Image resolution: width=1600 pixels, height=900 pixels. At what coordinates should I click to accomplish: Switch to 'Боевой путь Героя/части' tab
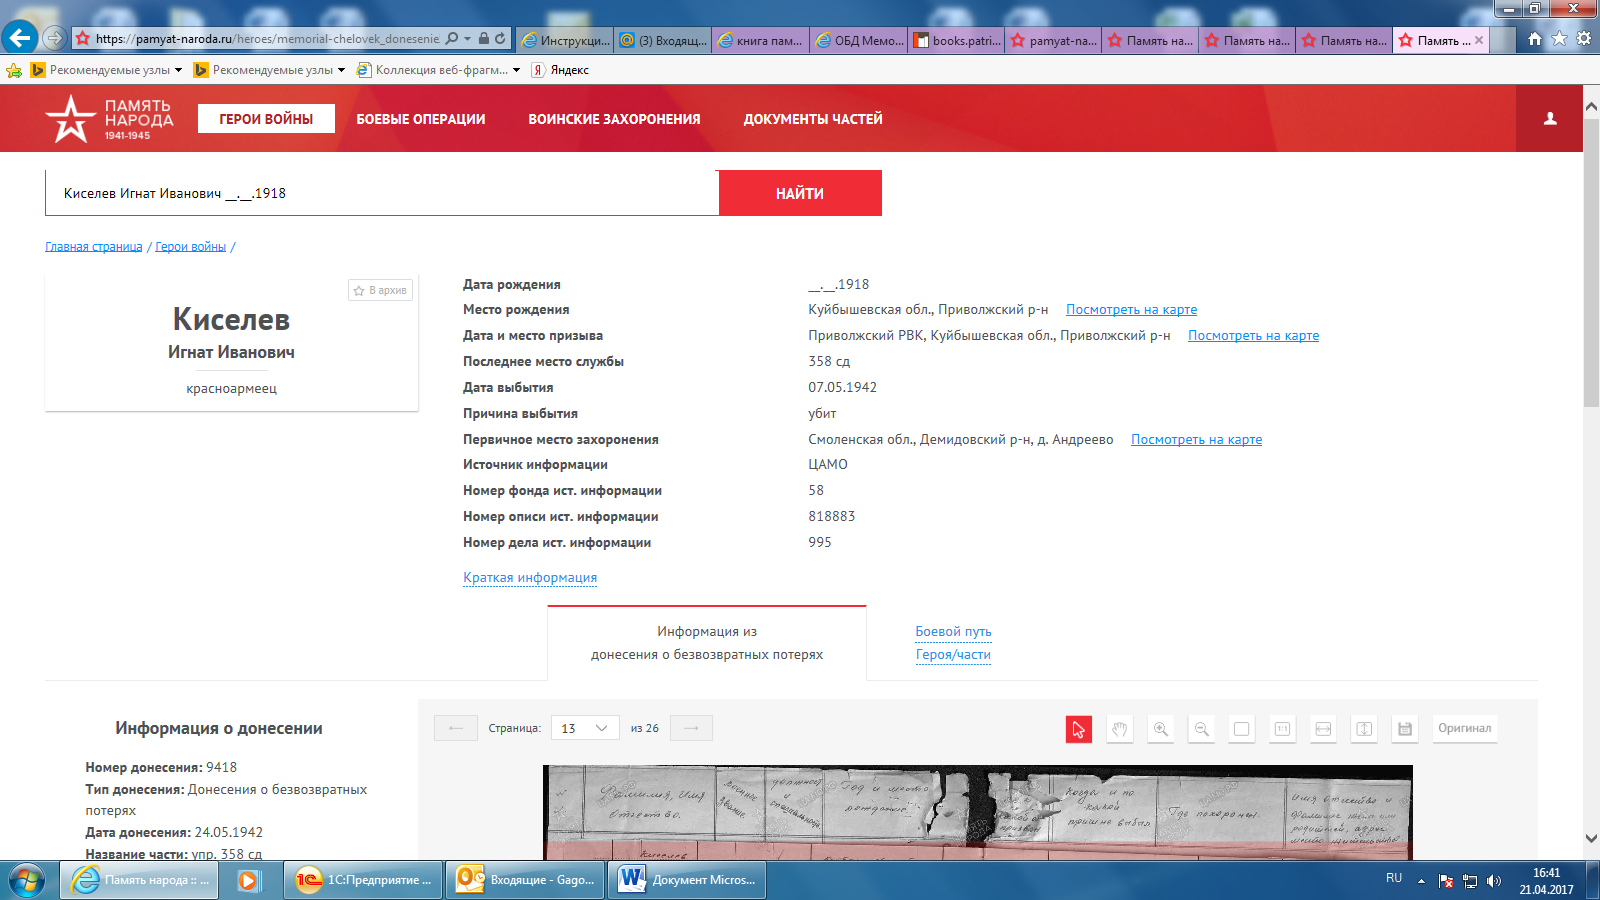click(x=953, y=643)
